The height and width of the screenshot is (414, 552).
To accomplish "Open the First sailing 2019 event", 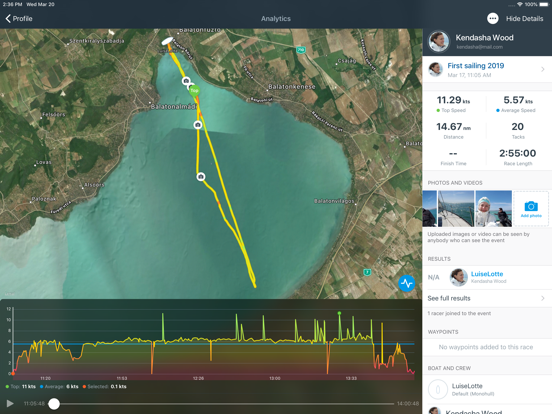I will click(x=487, y=69).
